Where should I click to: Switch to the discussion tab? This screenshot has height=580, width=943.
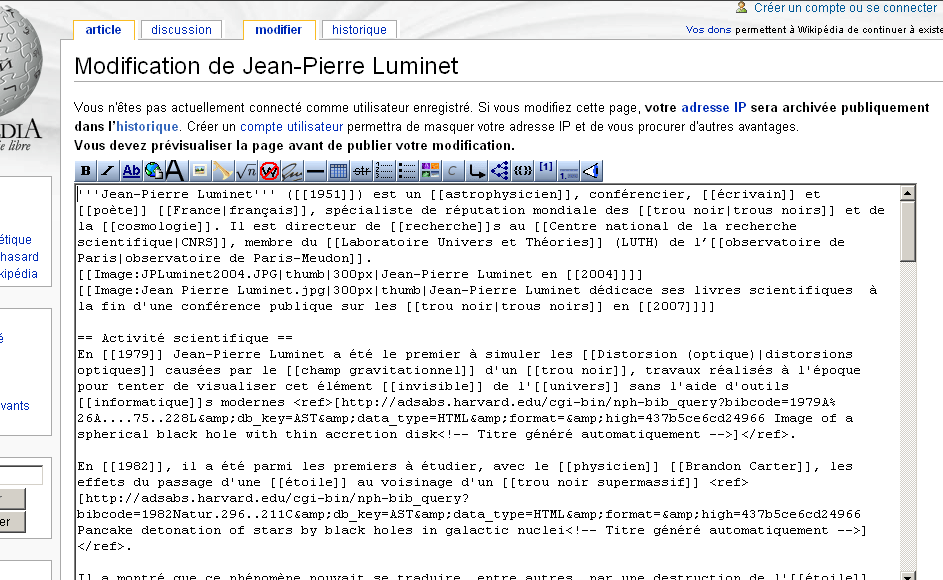coord(180,30)
